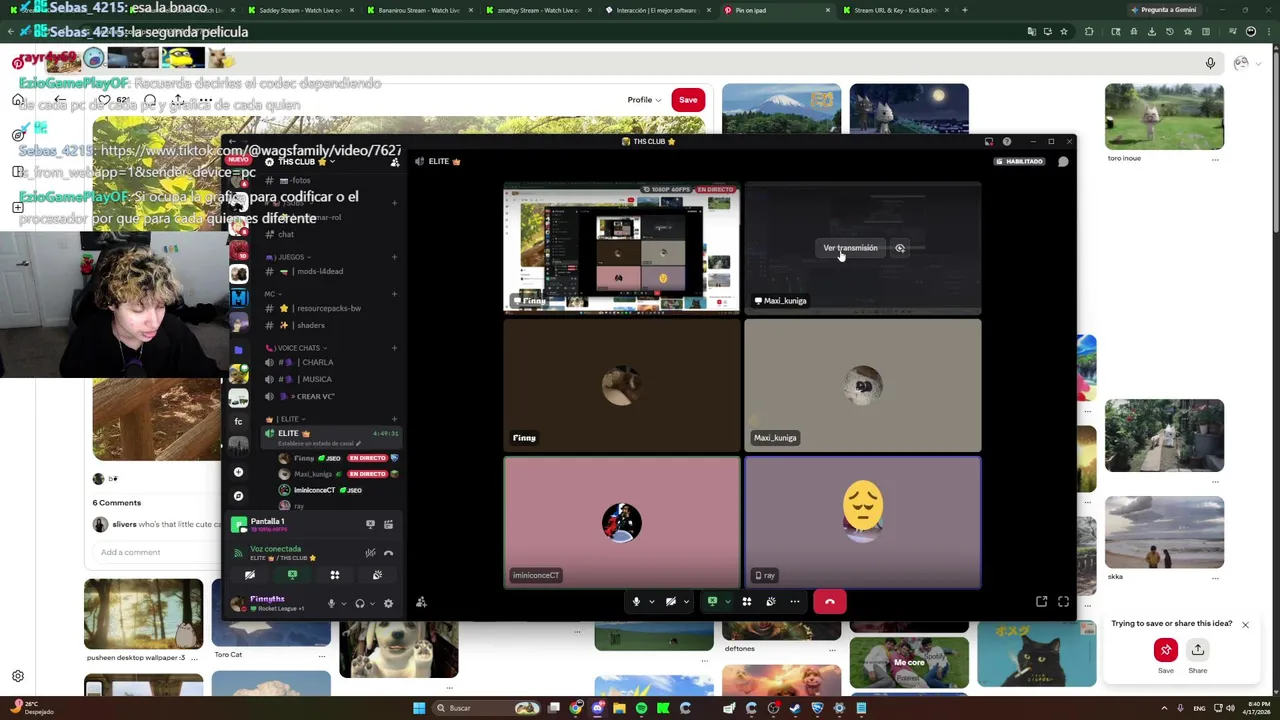Screen dimensions: 1280x720
Task: Turn on camera in the call control bar
Action: 671,602
